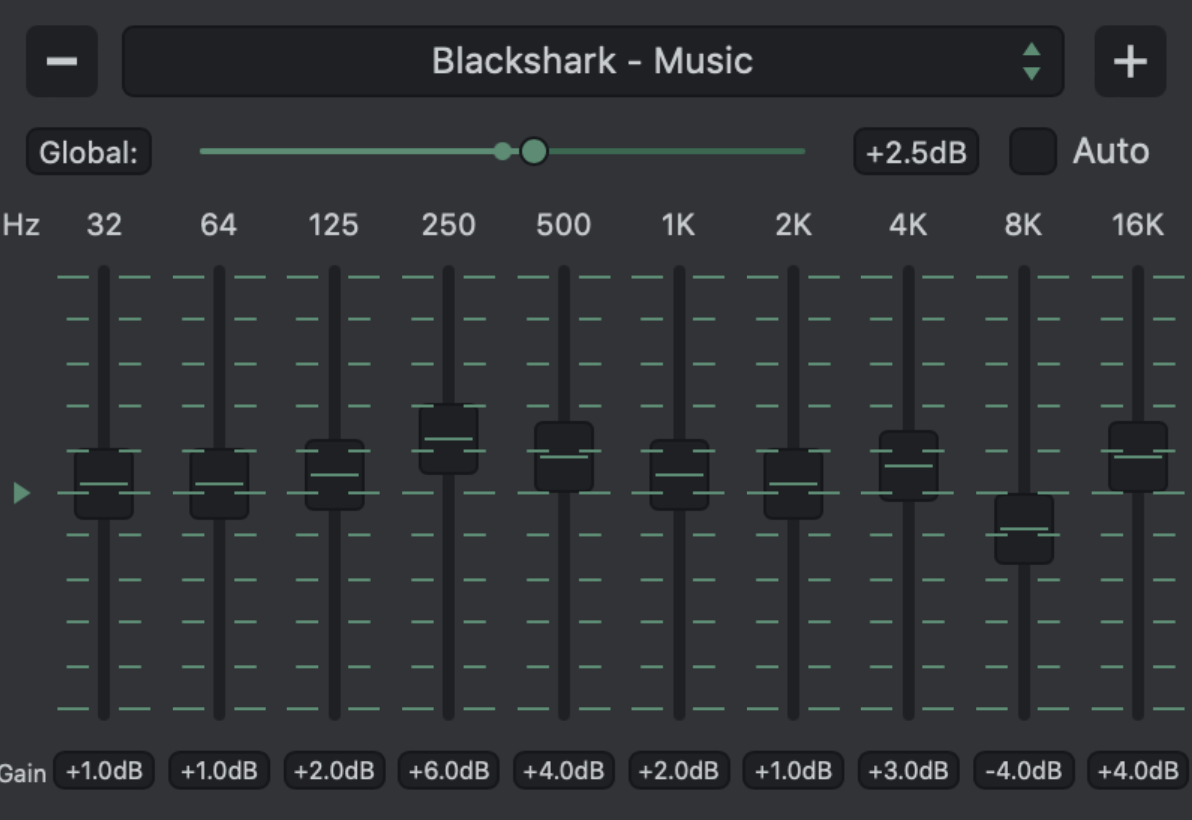Click the 1K band slider knob
The image size is (1192, 820).
[679, 475]
